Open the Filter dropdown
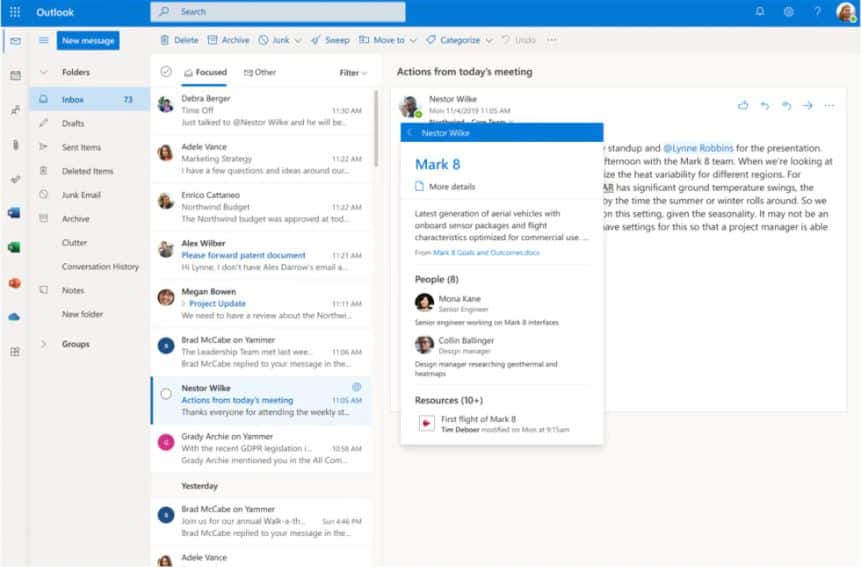Image resolution: width=861 pixels, height=567 pixels. pyautogui.click(x=353, y=72)
